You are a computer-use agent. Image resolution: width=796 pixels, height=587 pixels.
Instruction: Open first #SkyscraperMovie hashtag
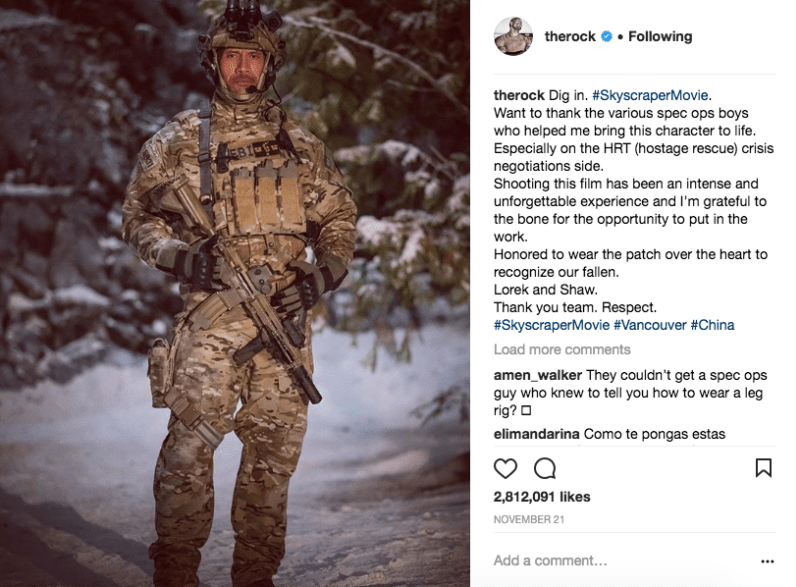650,95
